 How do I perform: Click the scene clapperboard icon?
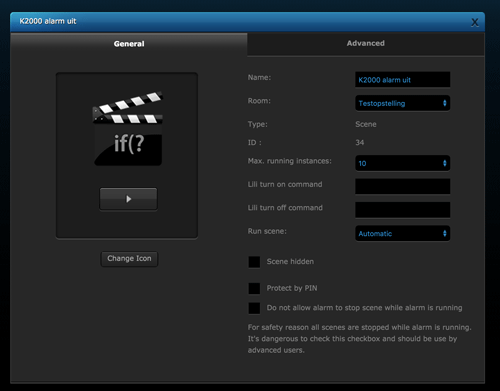tap(128, 129)
